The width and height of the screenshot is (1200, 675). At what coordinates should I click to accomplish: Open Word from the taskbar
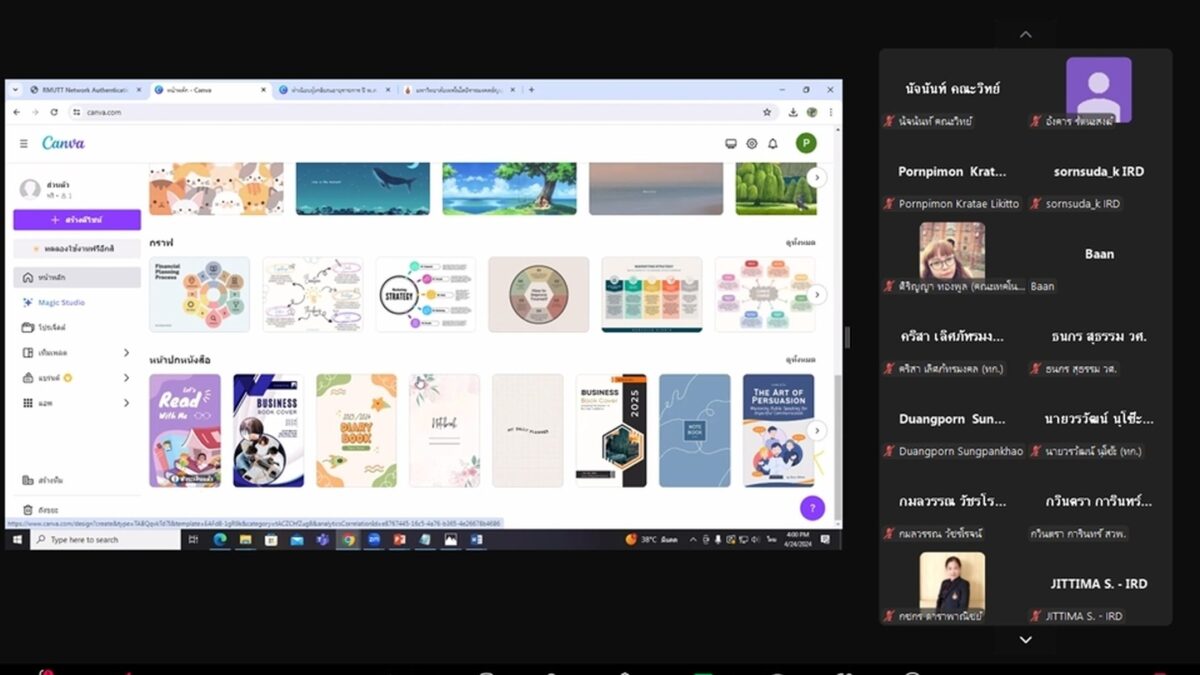click(x=476, y=539)
